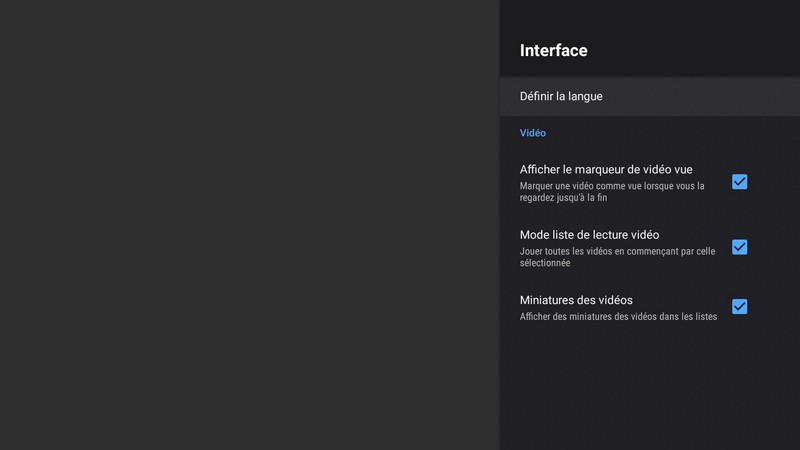
Task: Click the Vidéo section header
Action: (533, 132)
